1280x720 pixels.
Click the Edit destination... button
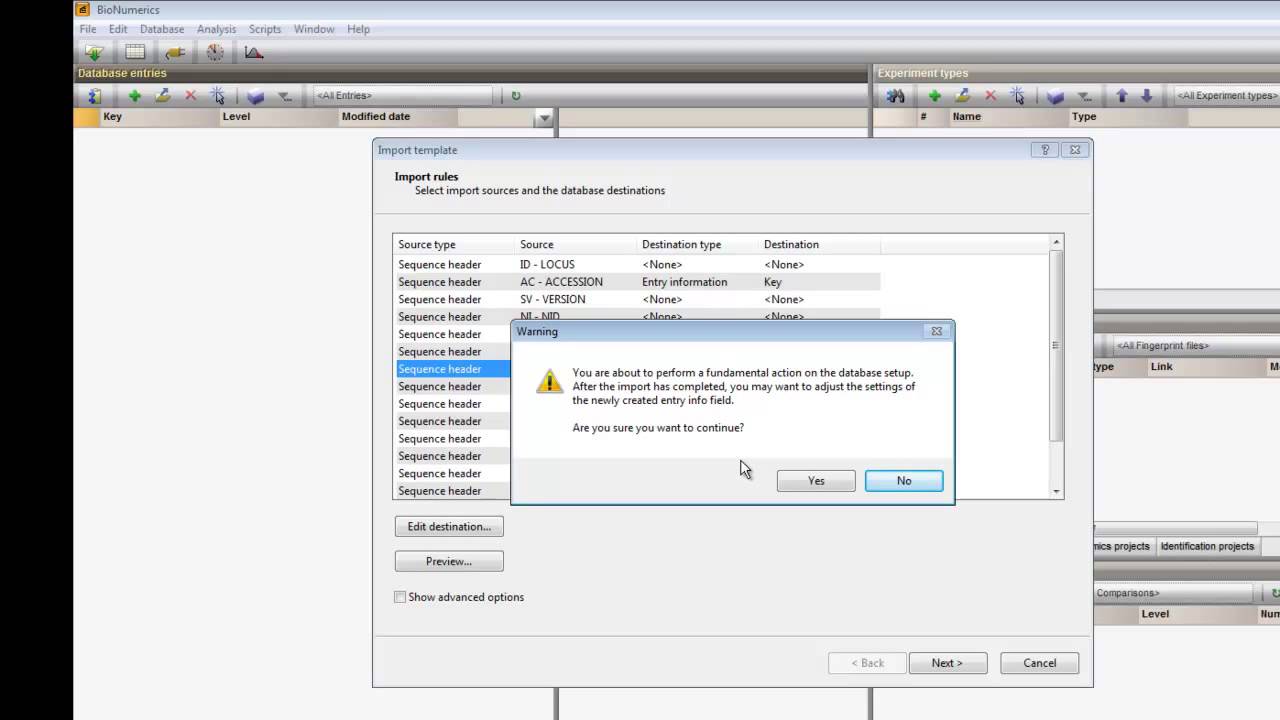[449, 527]
